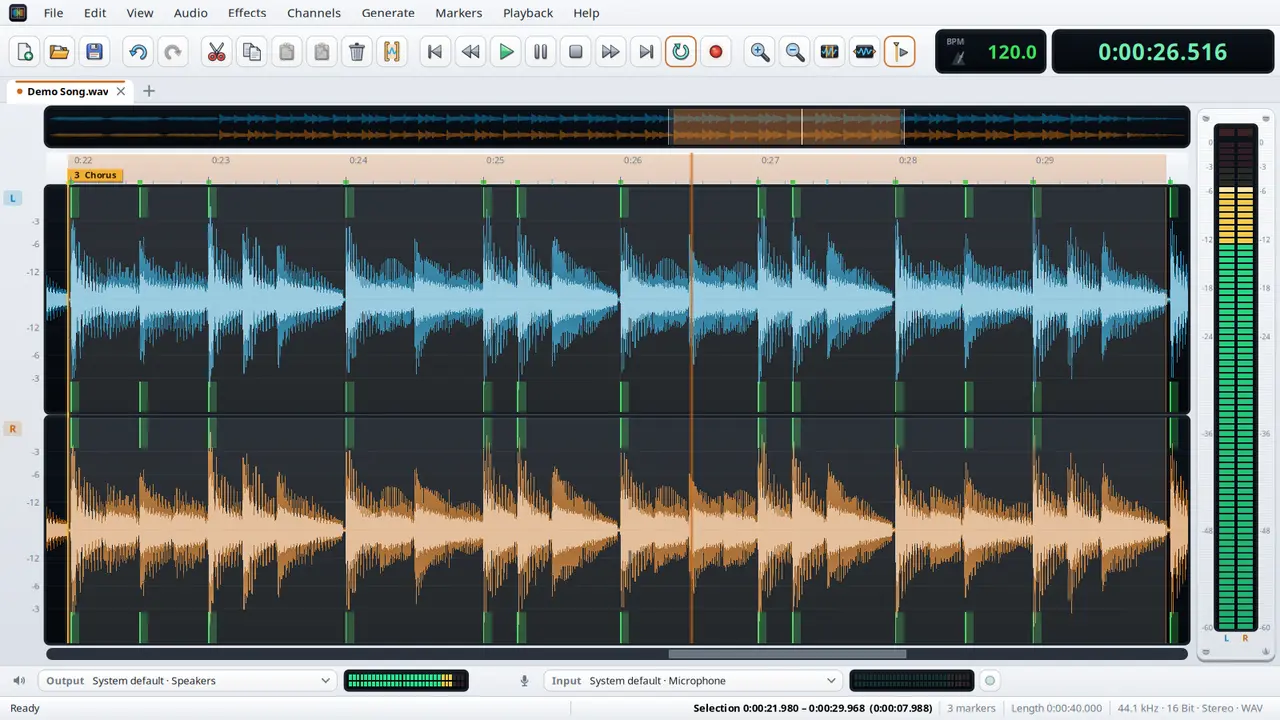Click the app logo icon in the menu bar
Image resolution: width=1280 pixels, height=720 pixels.
(18, 13)
